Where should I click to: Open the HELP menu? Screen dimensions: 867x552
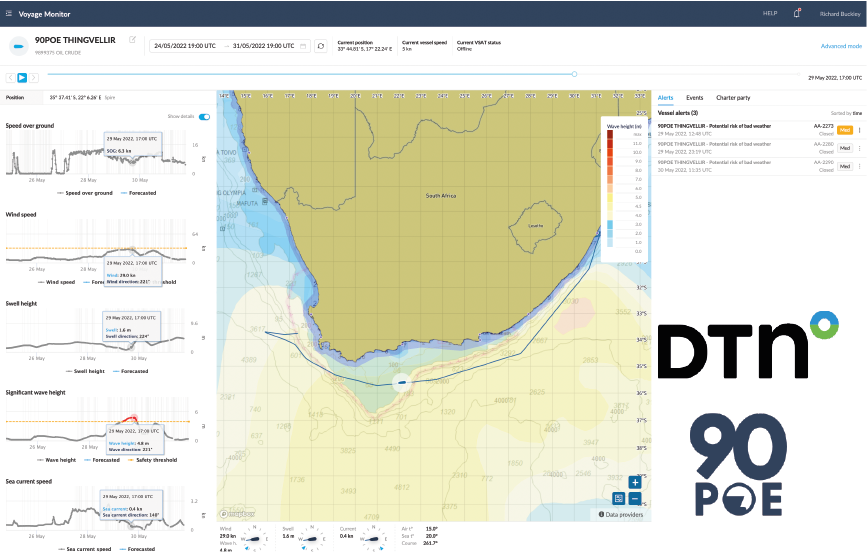770,13
